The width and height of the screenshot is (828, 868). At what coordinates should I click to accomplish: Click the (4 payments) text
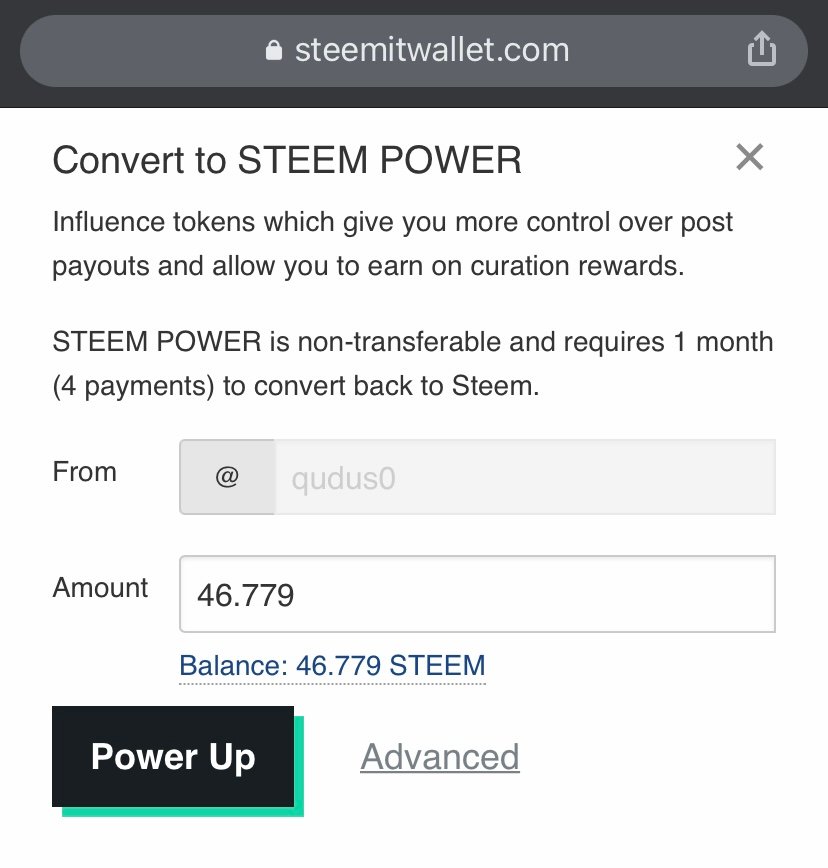tap(133, 387)
